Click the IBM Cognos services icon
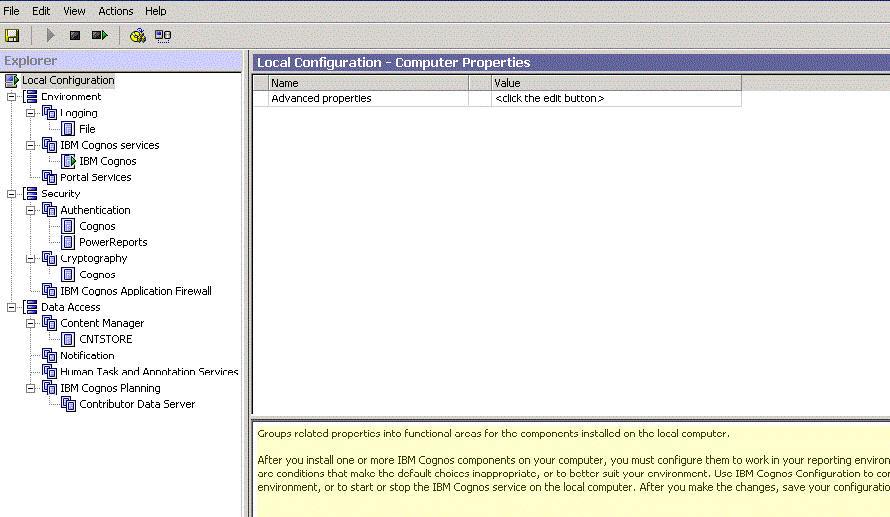 [x=49, y=145]
